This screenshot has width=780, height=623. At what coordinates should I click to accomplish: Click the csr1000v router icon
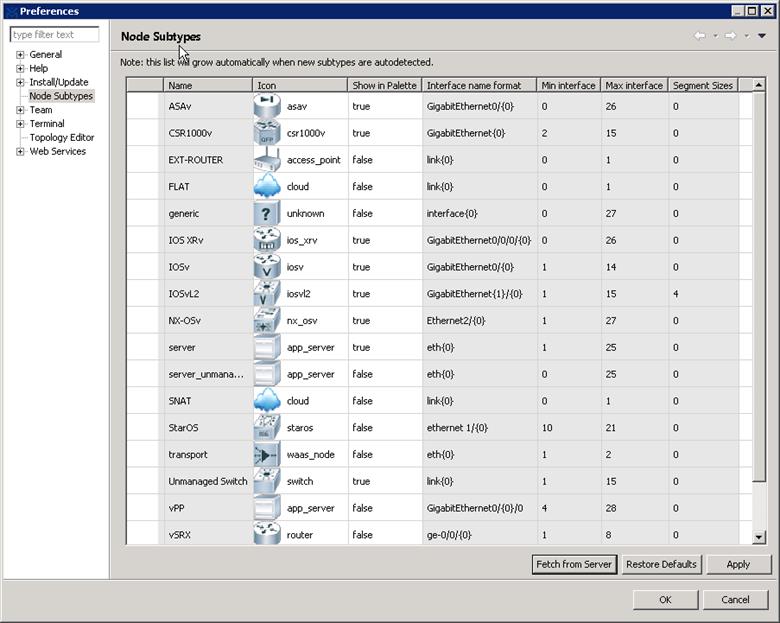click(267, 133)
